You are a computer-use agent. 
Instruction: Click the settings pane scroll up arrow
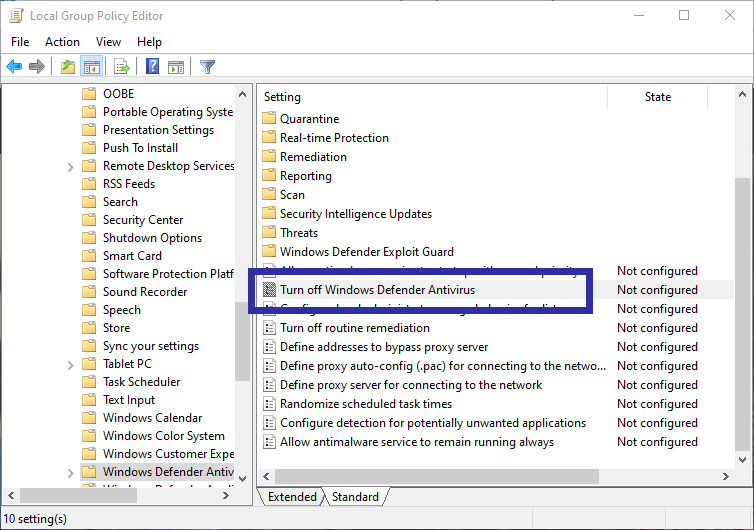742,95
